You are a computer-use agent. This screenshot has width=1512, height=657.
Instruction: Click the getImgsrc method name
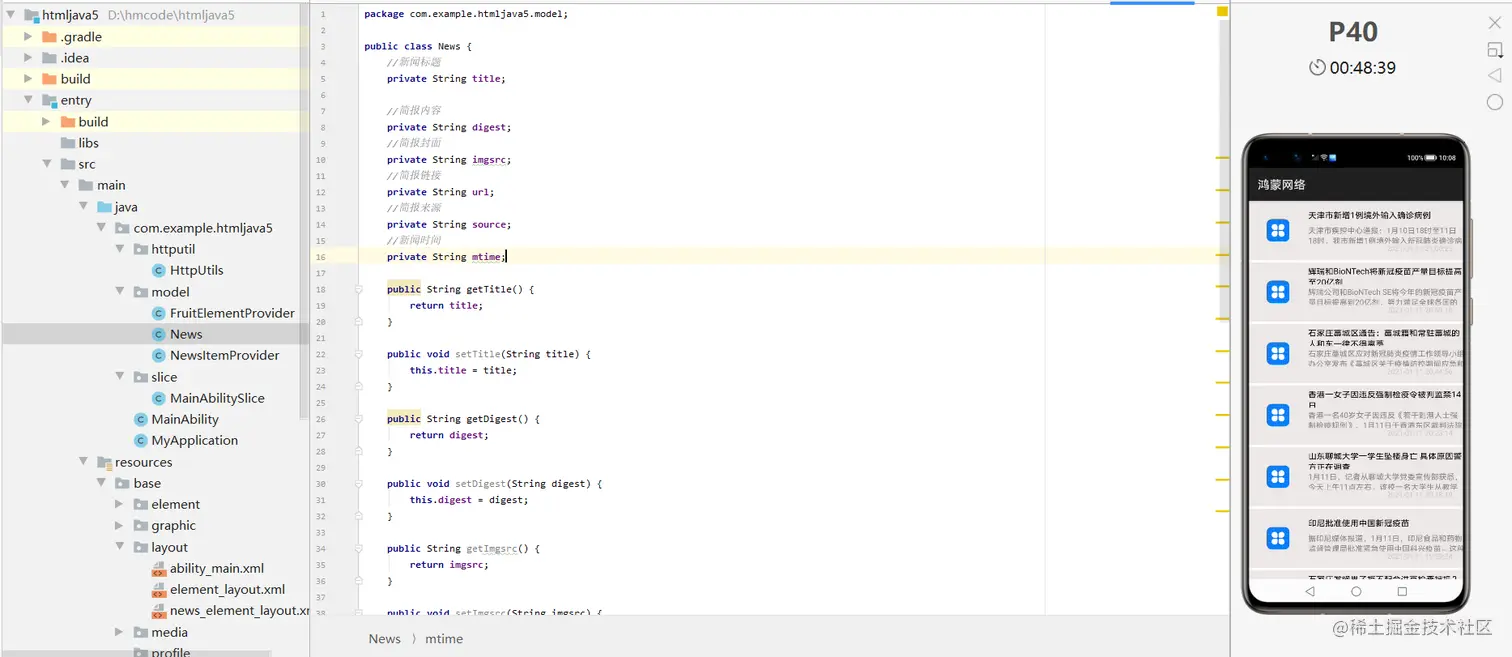pos(490,548)
